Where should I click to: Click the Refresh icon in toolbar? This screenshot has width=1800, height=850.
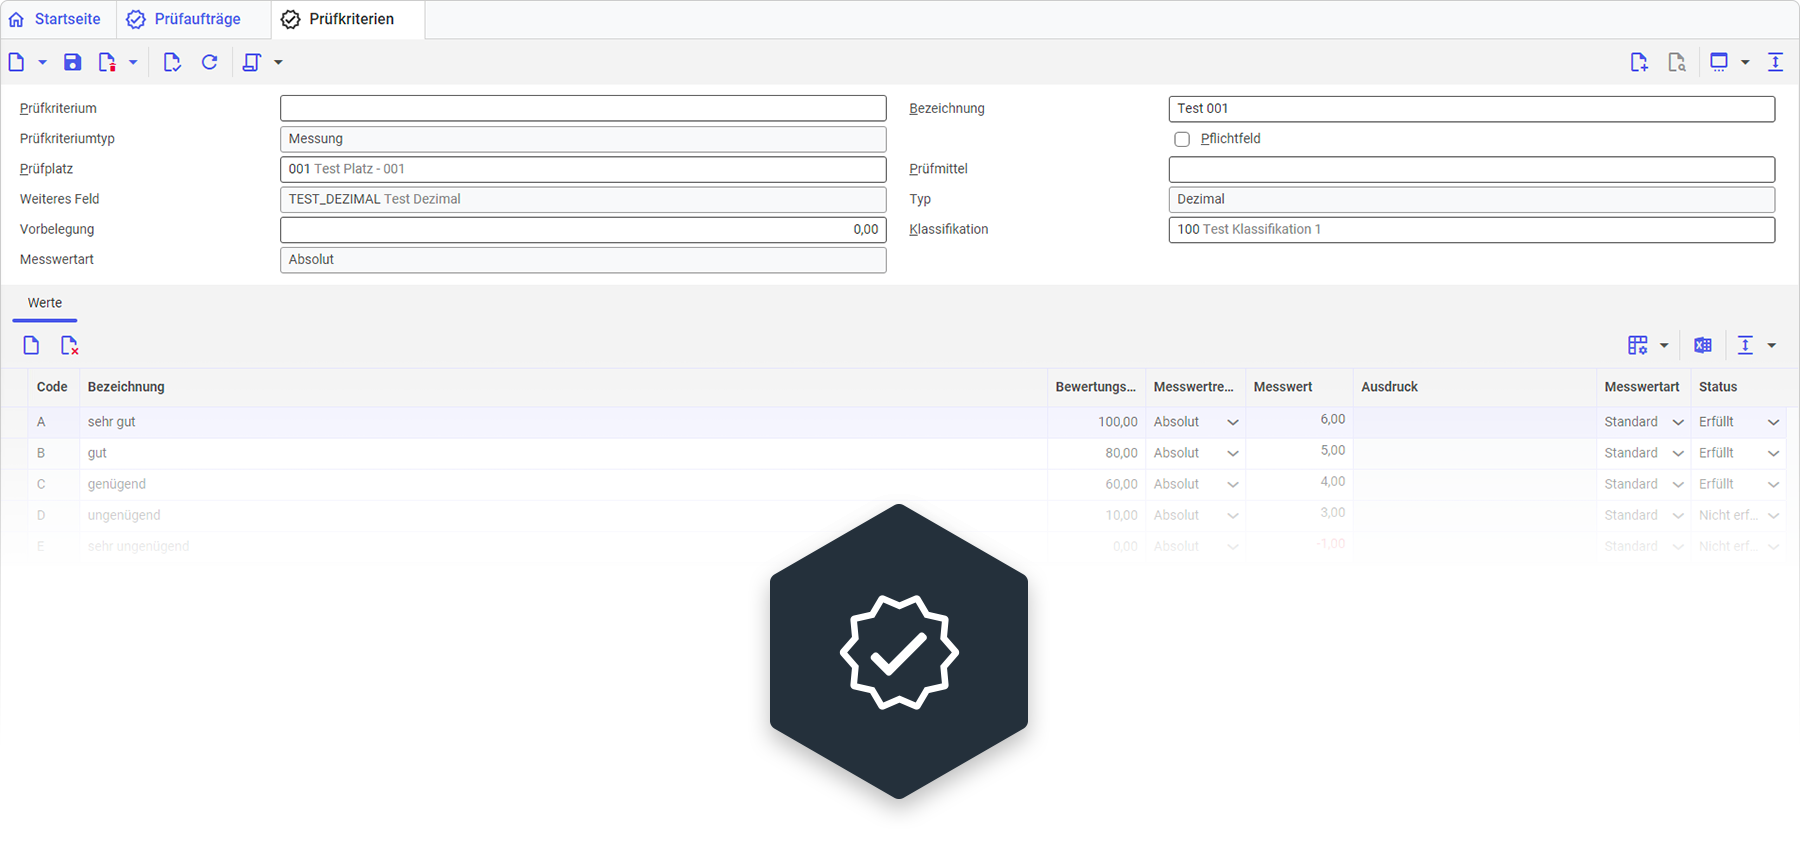point(210,62)
